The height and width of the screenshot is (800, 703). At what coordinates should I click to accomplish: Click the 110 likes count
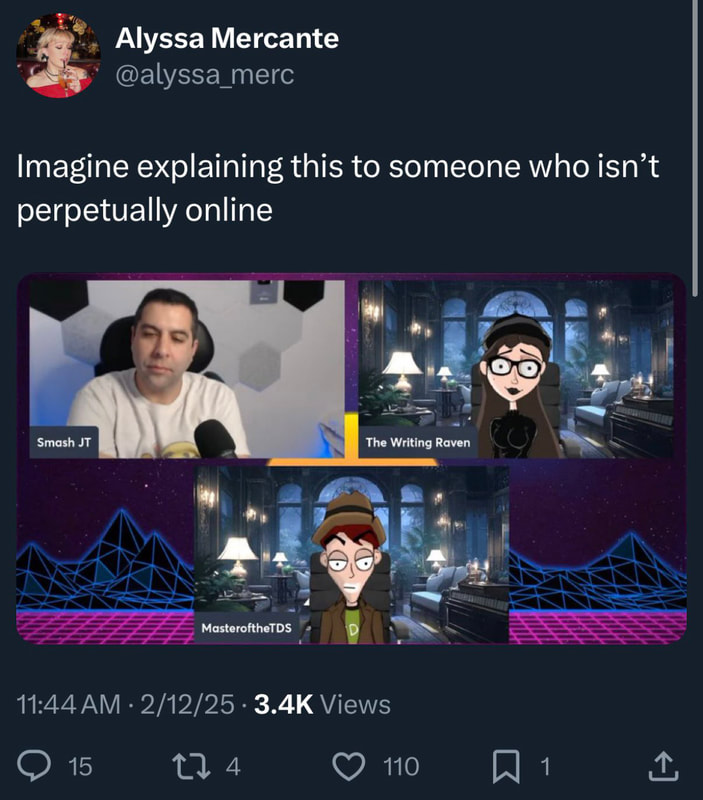point(401,766)
